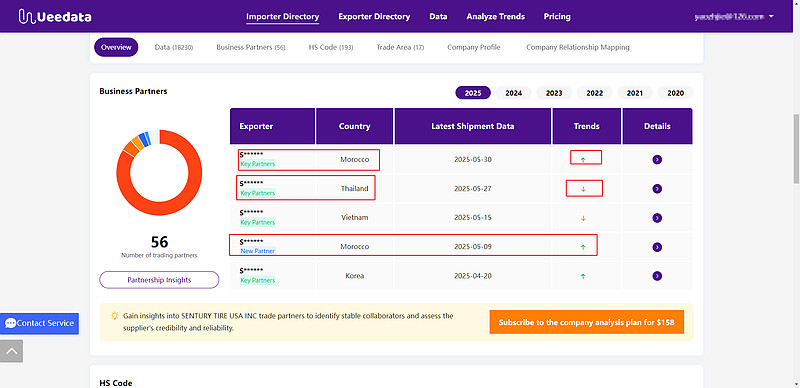This screenshot has height=388, width=800.
Task: Click shipment date 2025-04-20
Action: [473, 276]
